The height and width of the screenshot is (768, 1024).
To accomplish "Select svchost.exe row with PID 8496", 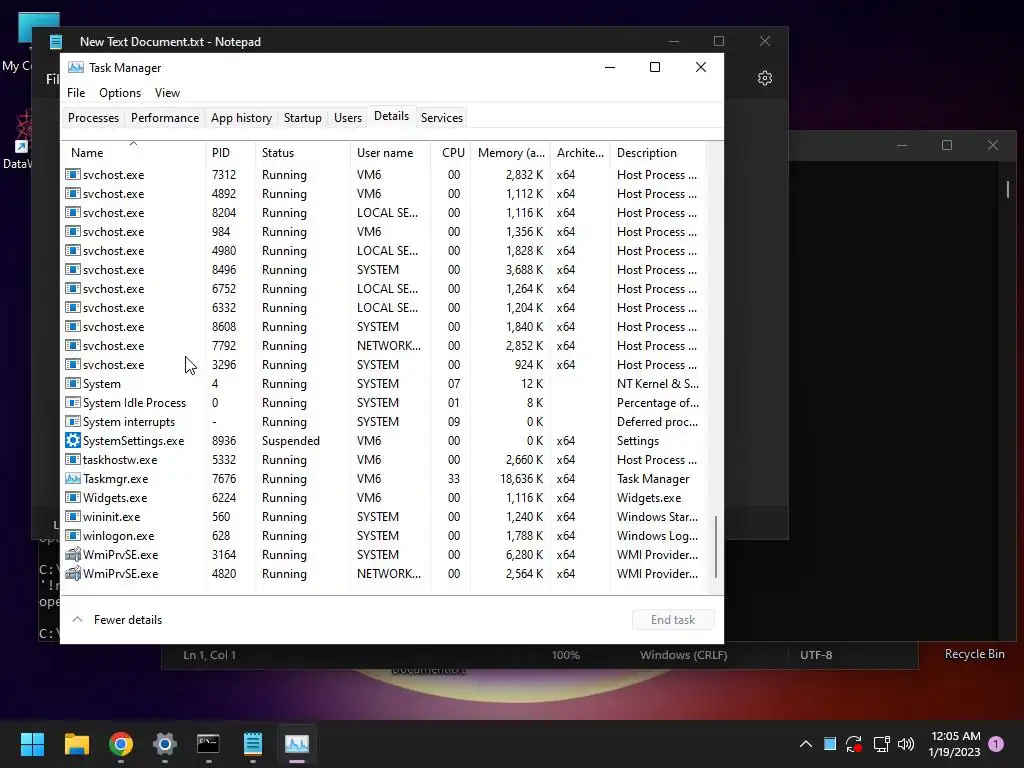I will pos(385,270).
